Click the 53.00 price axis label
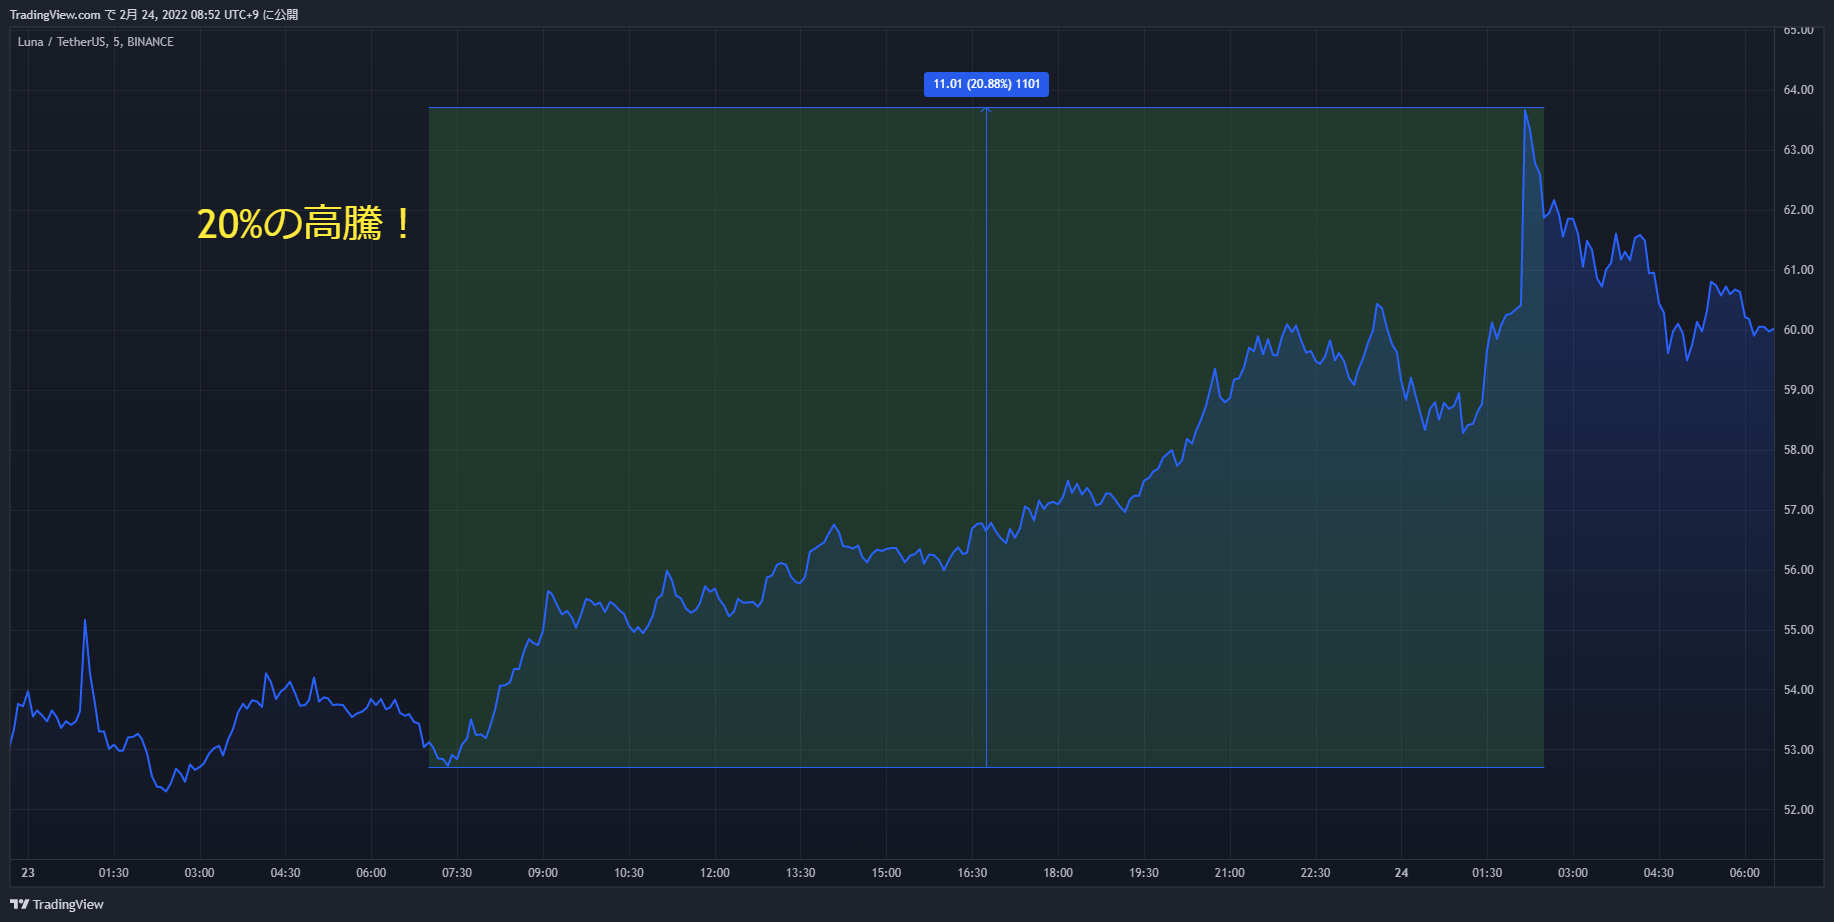Screen dimensions: 1834x922 (1798, 750)
